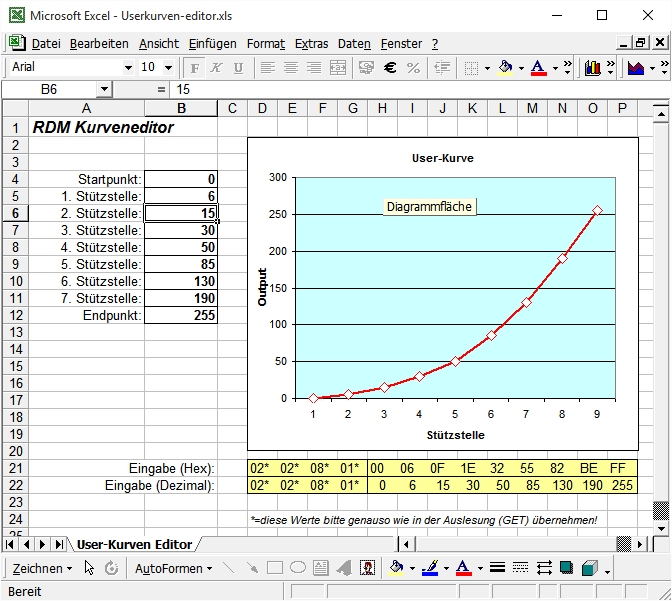Expand the name box dropdown for B6

click(x=104, y=90)
